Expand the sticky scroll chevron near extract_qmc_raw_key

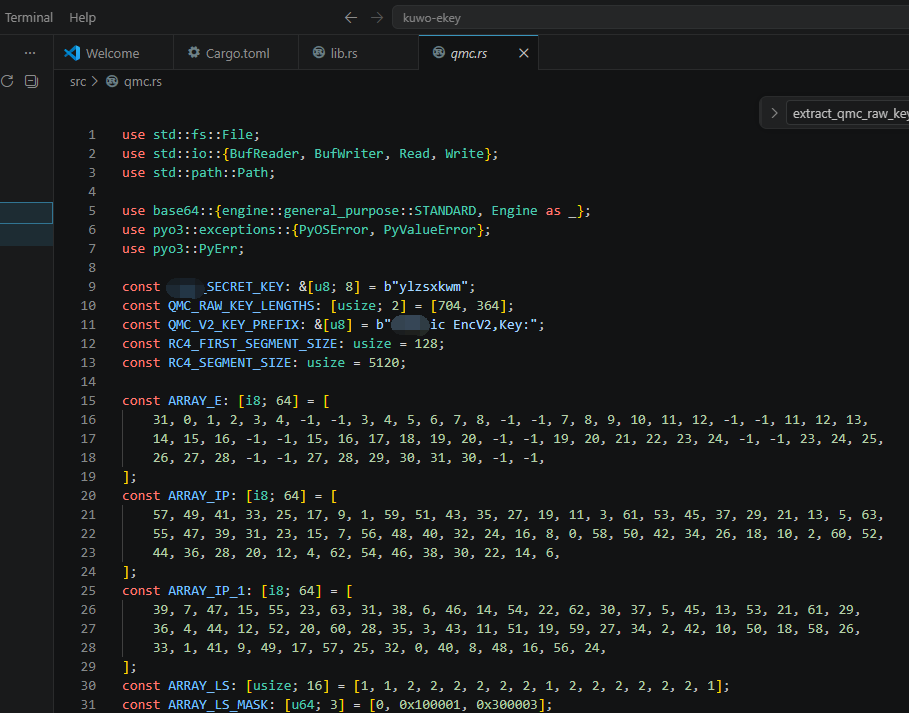774,113
